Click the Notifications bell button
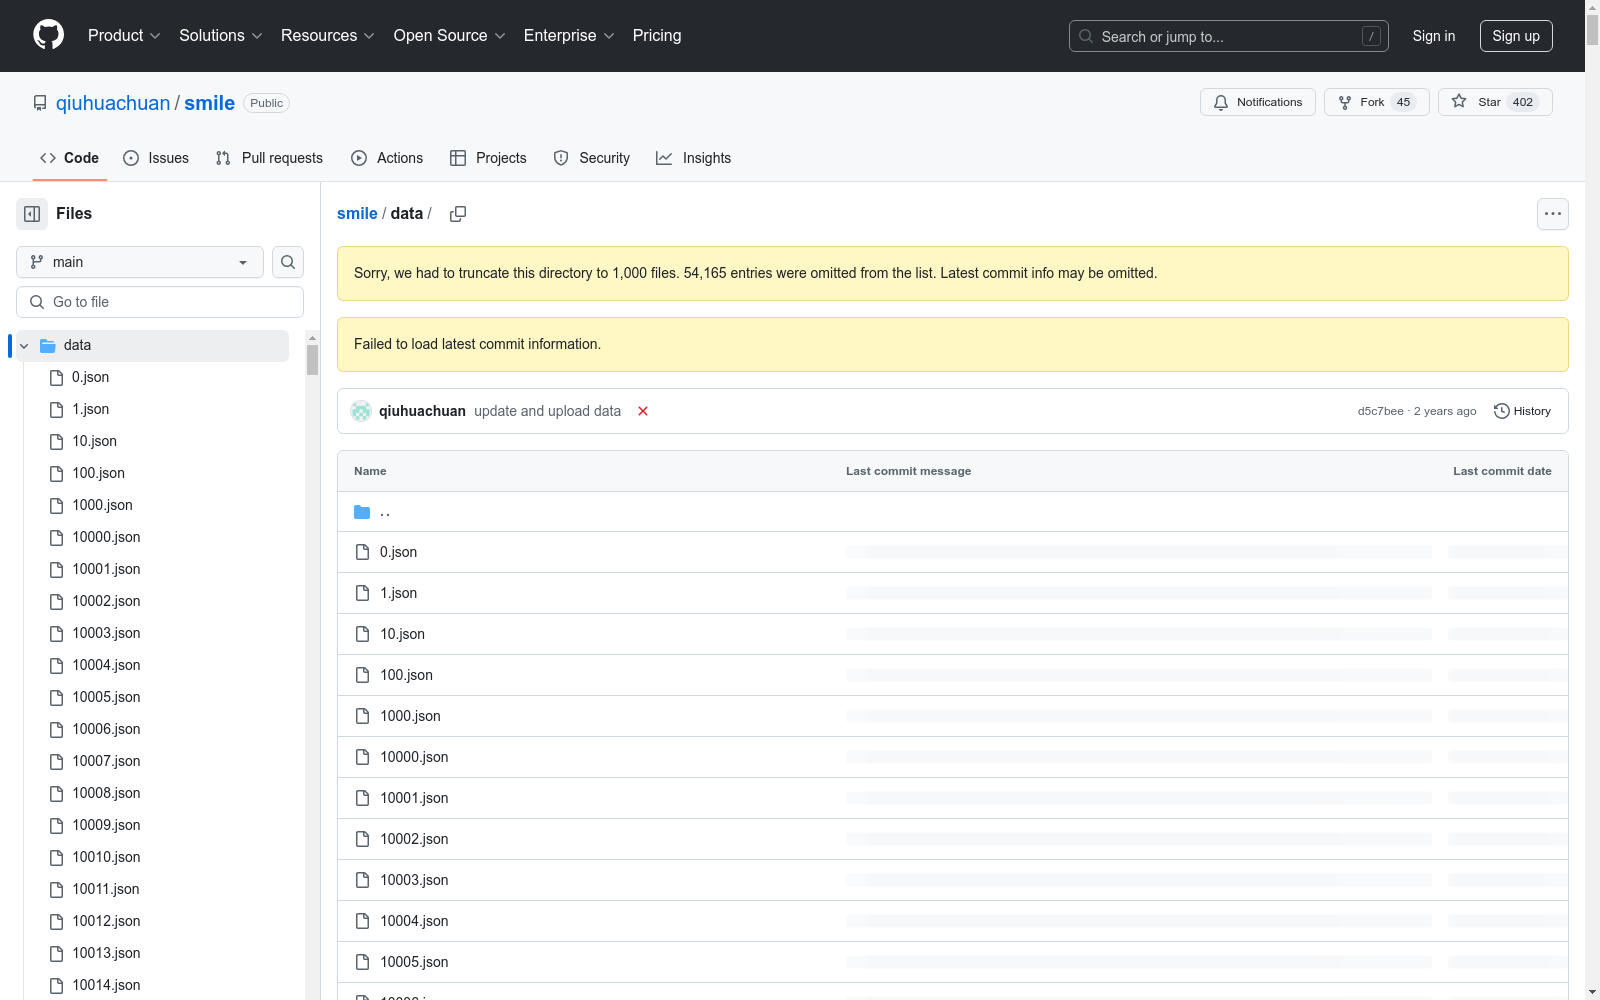Screen dimensions: 1600x1000 [x=1258, y=102]
